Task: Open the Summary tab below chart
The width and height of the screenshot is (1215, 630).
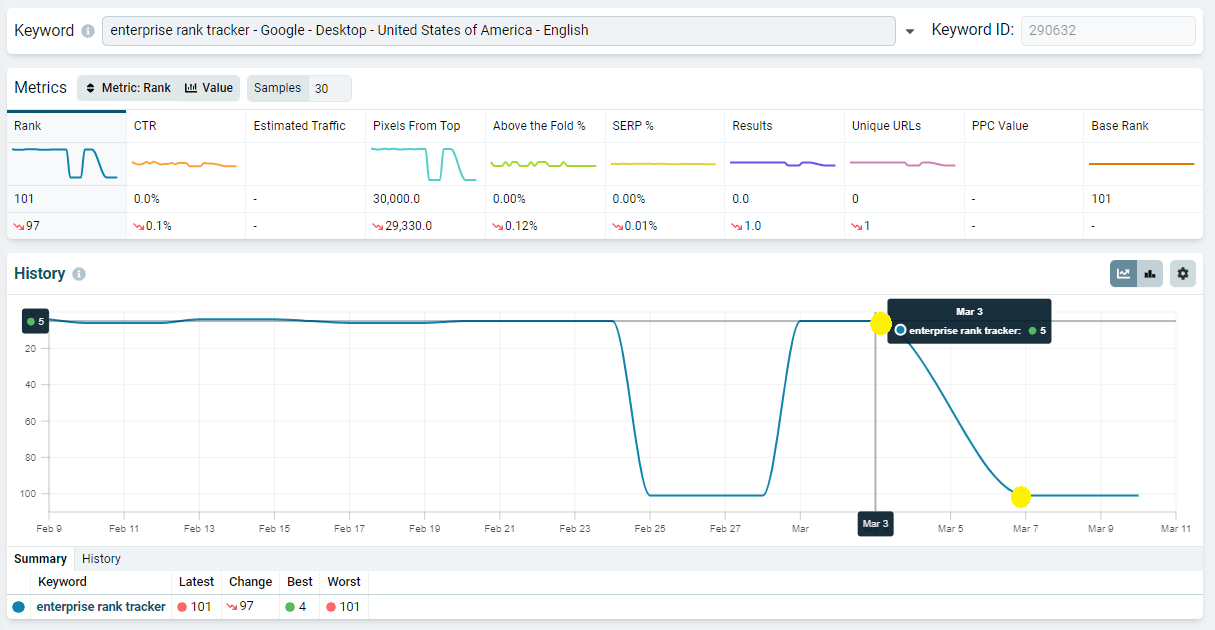Action: [x=41, y=559]
